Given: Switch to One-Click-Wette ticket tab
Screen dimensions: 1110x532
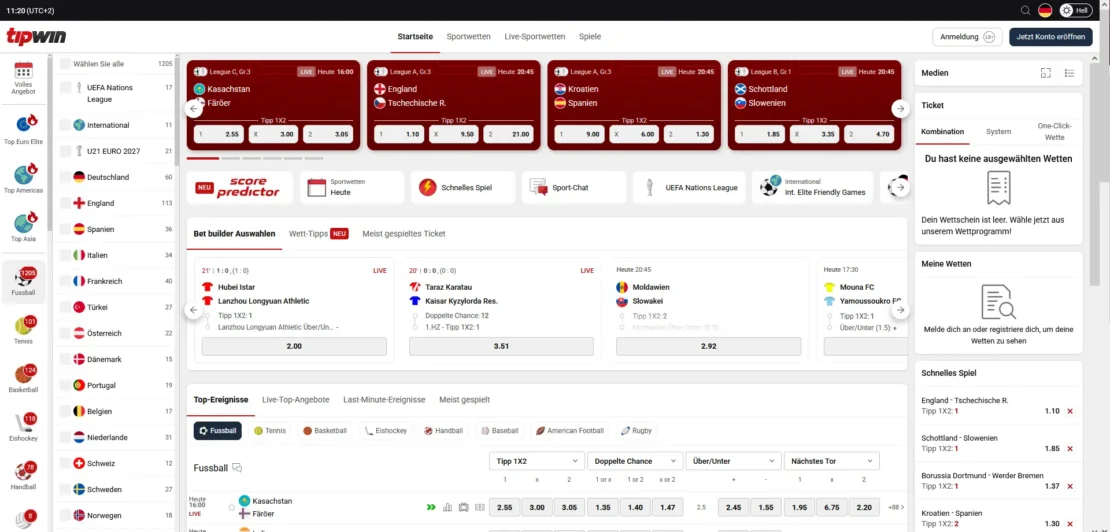Looking at the screenshot, I should tap(1055, 132).
